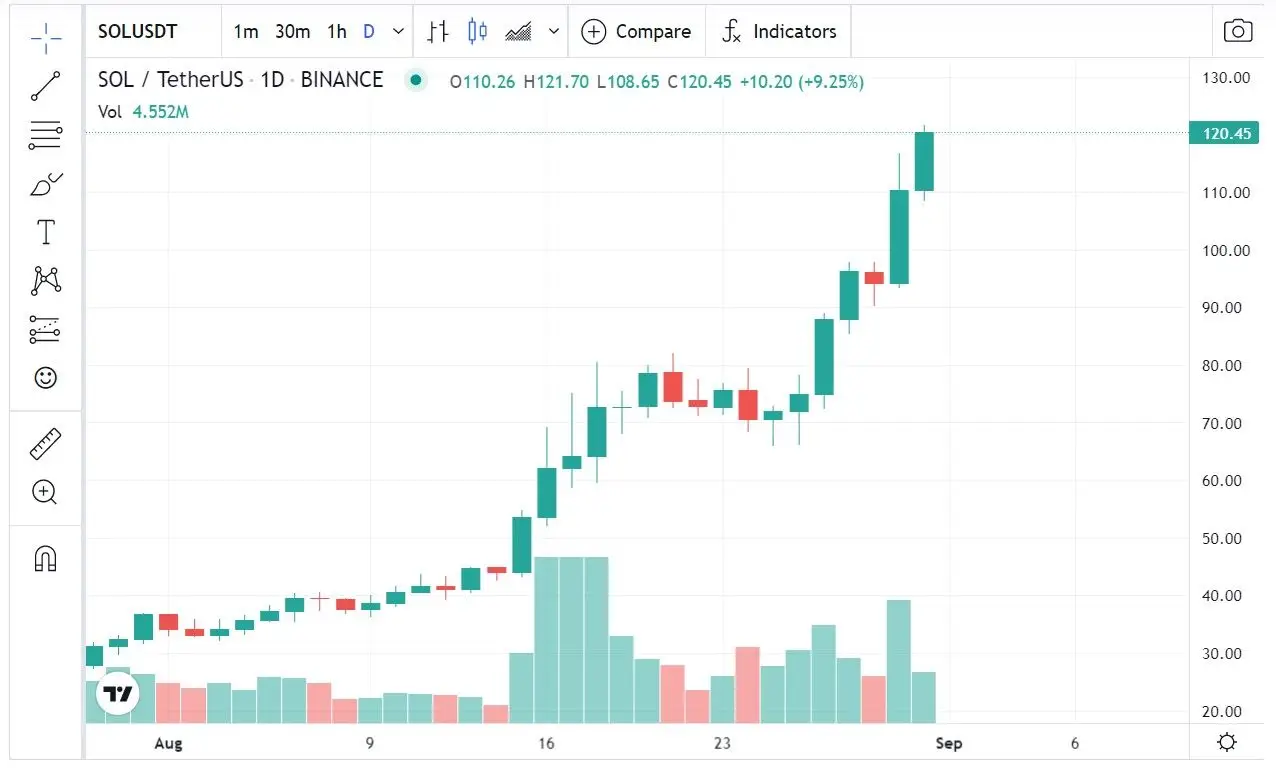Select the brush drawing tool
This screenshot has width=1276, height=771.
[46, 184]
